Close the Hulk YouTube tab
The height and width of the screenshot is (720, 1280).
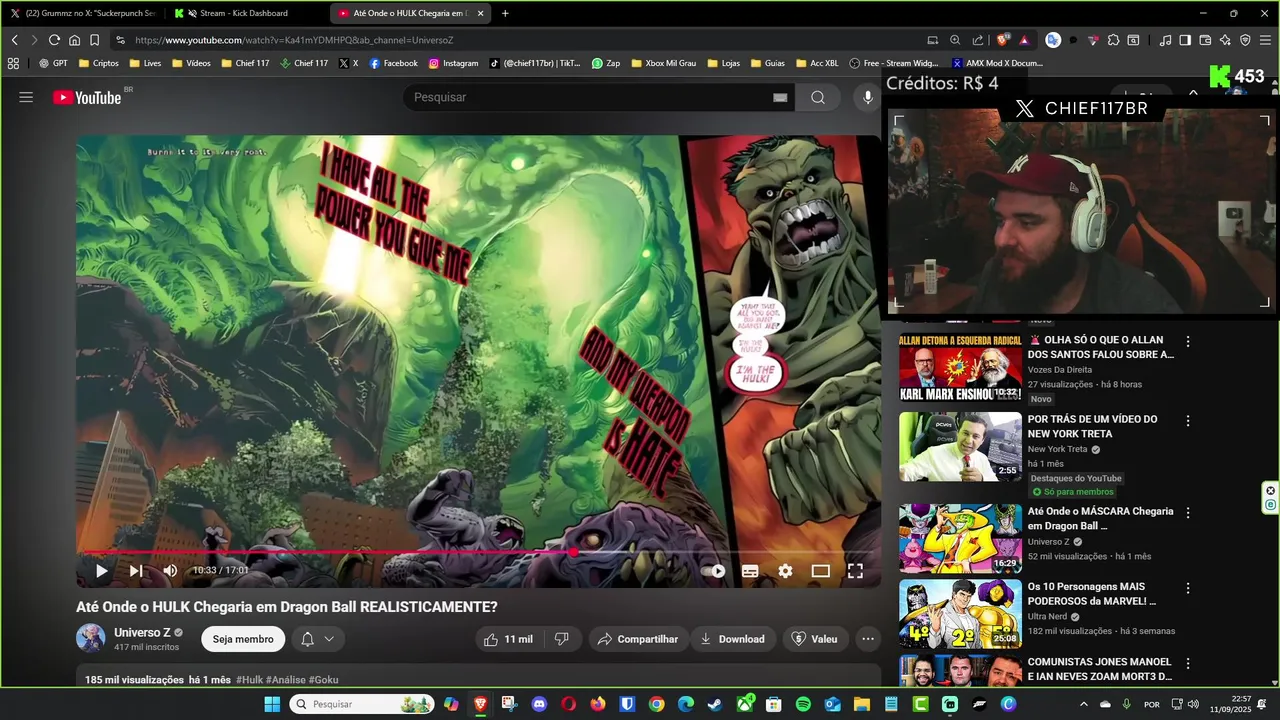tap(481, 13)
